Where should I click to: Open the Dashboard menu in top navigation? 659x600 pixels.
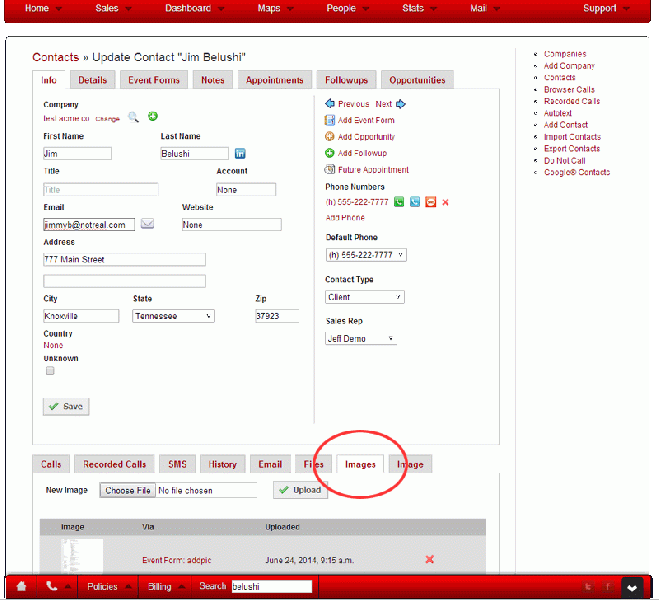(x=189, y=9)
